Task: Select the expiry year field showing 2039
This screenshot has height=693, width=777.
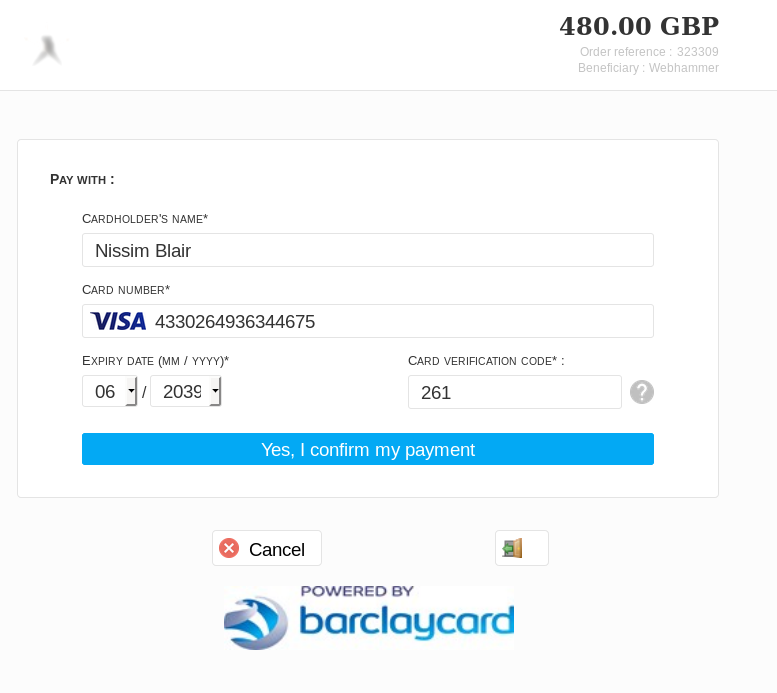Action: tap(186, 391)
